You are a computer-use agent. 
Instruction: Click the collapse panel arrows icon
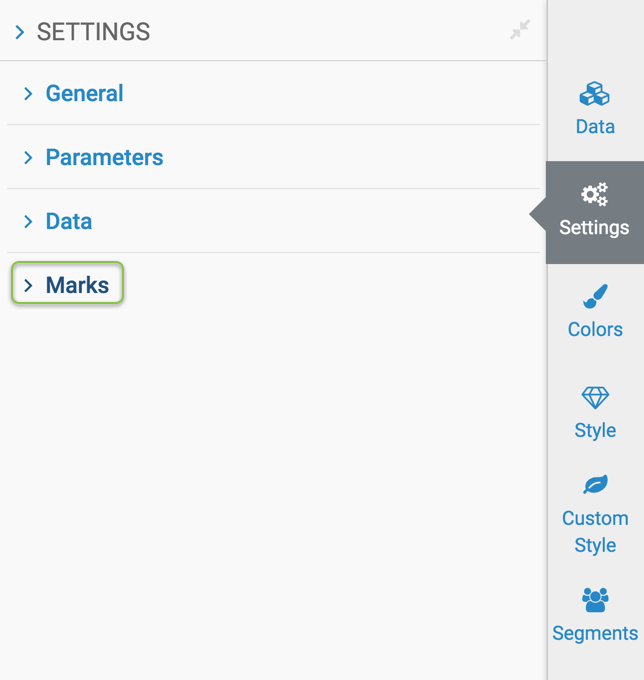519,31
